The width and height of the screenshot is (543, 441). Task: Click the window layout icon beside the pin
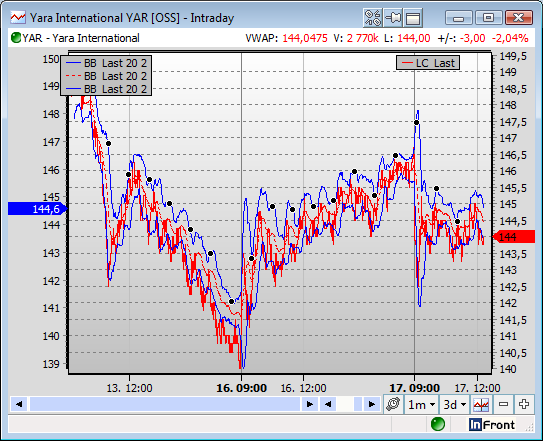[x=413, y=18]
